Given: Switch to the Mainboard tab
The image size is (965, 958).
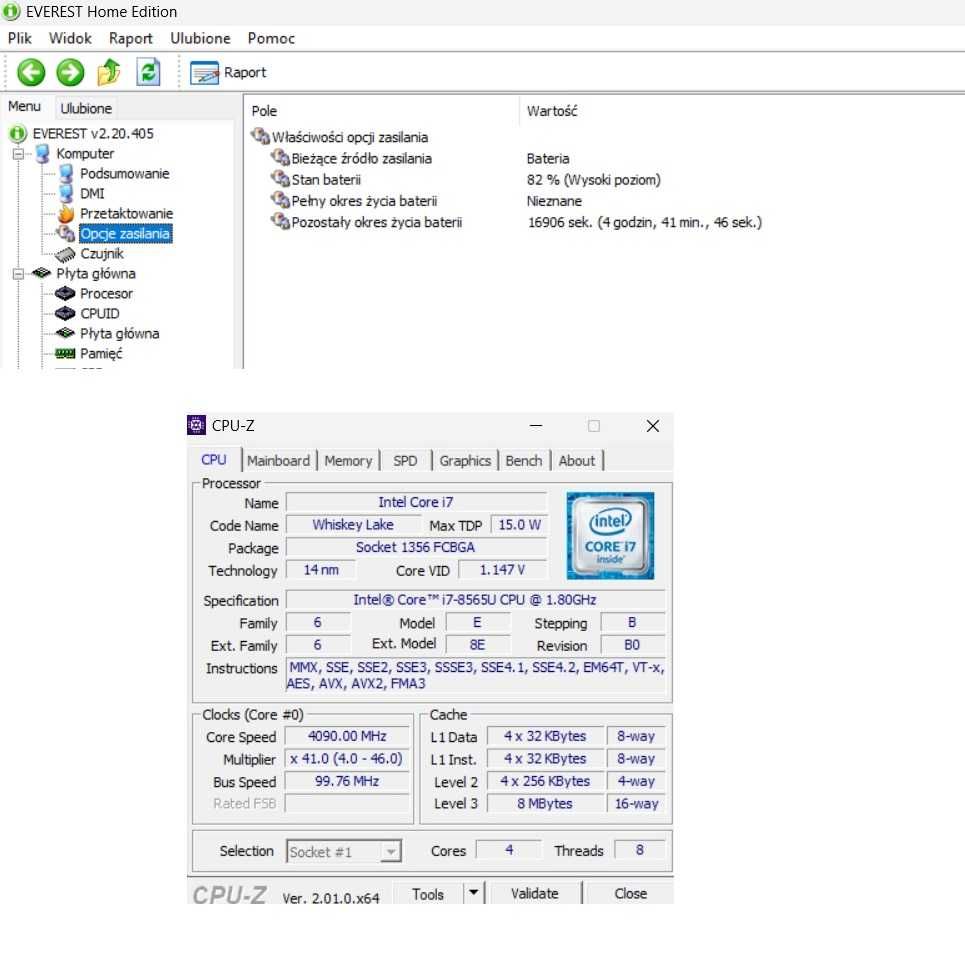Looking at the screenshot, I should pos(279,461).
